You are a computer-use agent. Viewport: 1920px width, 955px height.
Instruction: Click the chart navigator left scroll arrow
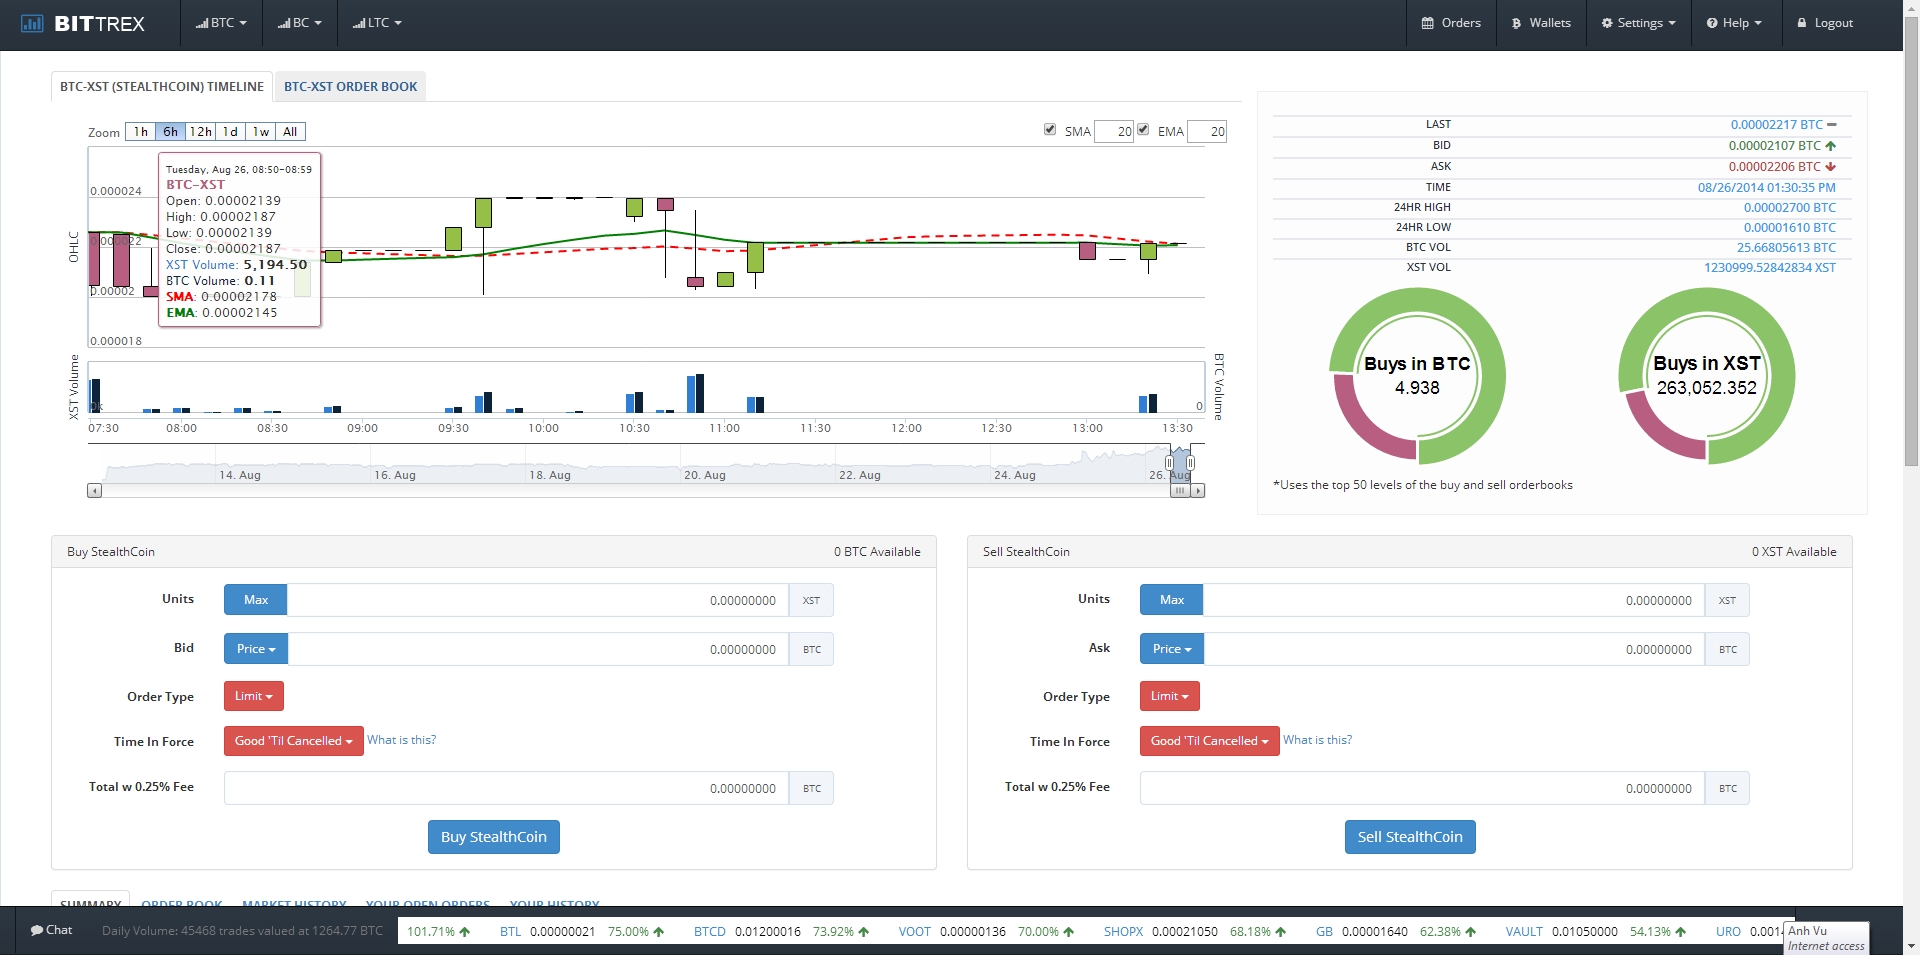tap(94, 491)
